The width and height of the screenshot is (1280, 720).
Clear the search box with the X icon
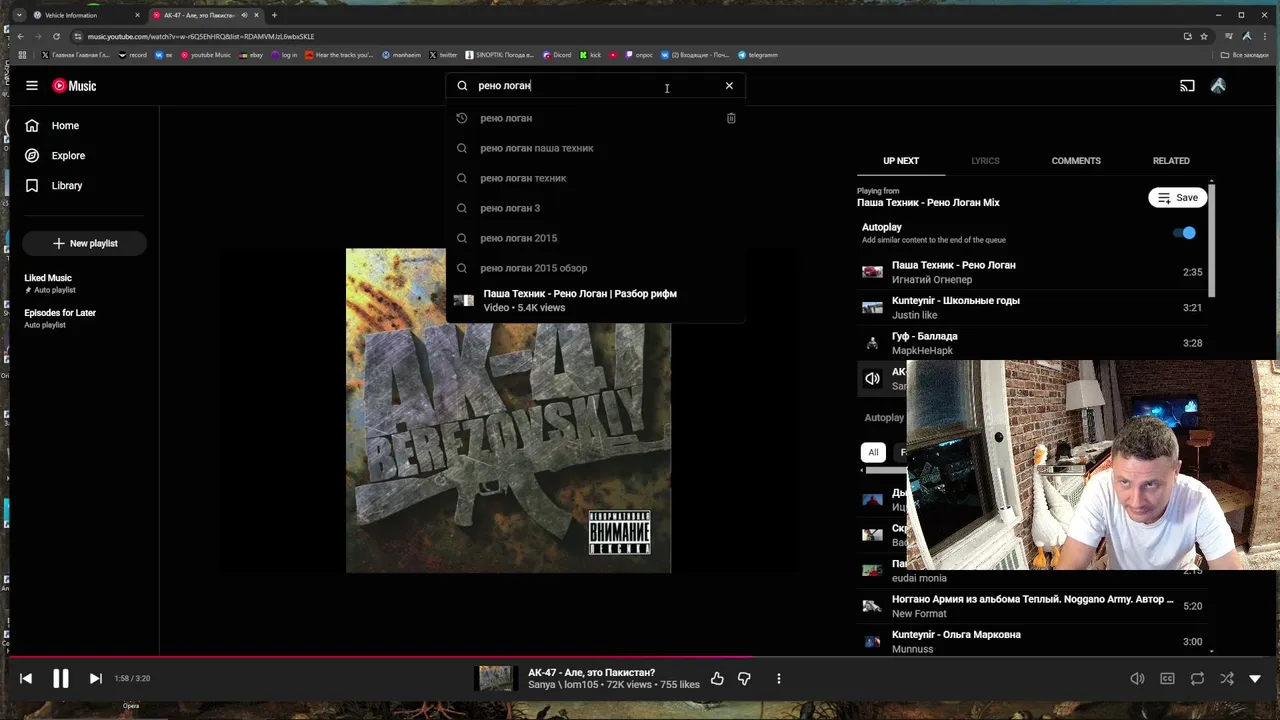pyautogui.click(x=729, y=86)
